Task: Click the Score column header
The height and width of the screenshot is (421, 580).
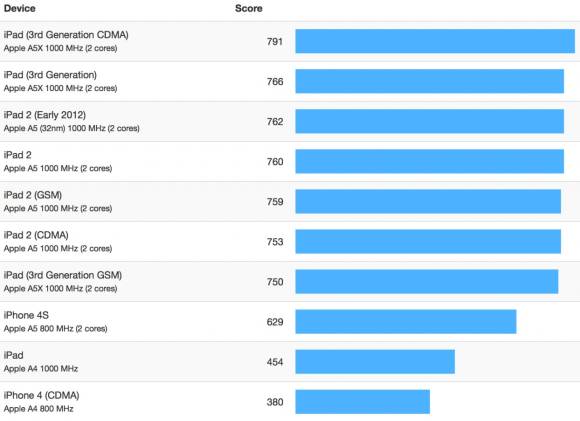Action: pyautogui.click(x=249, y=8)
